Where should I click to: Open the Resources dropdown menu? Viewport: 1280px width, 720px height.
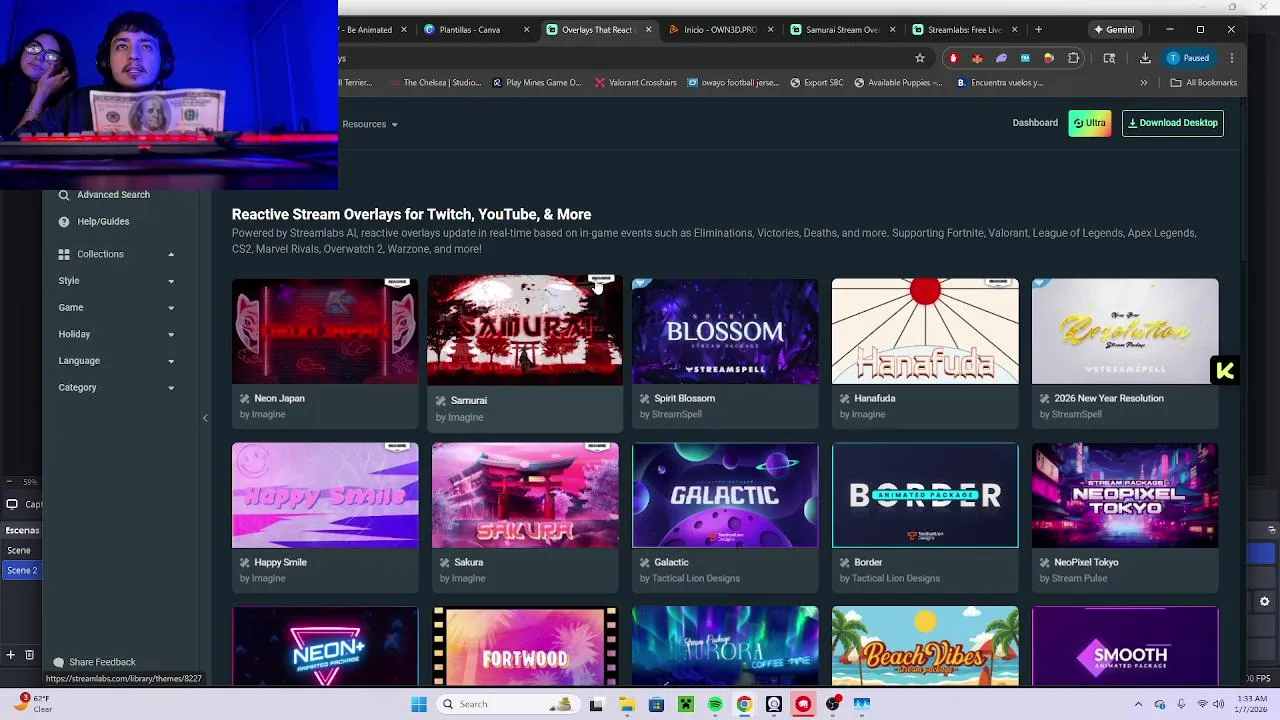(x=370, y=124)
